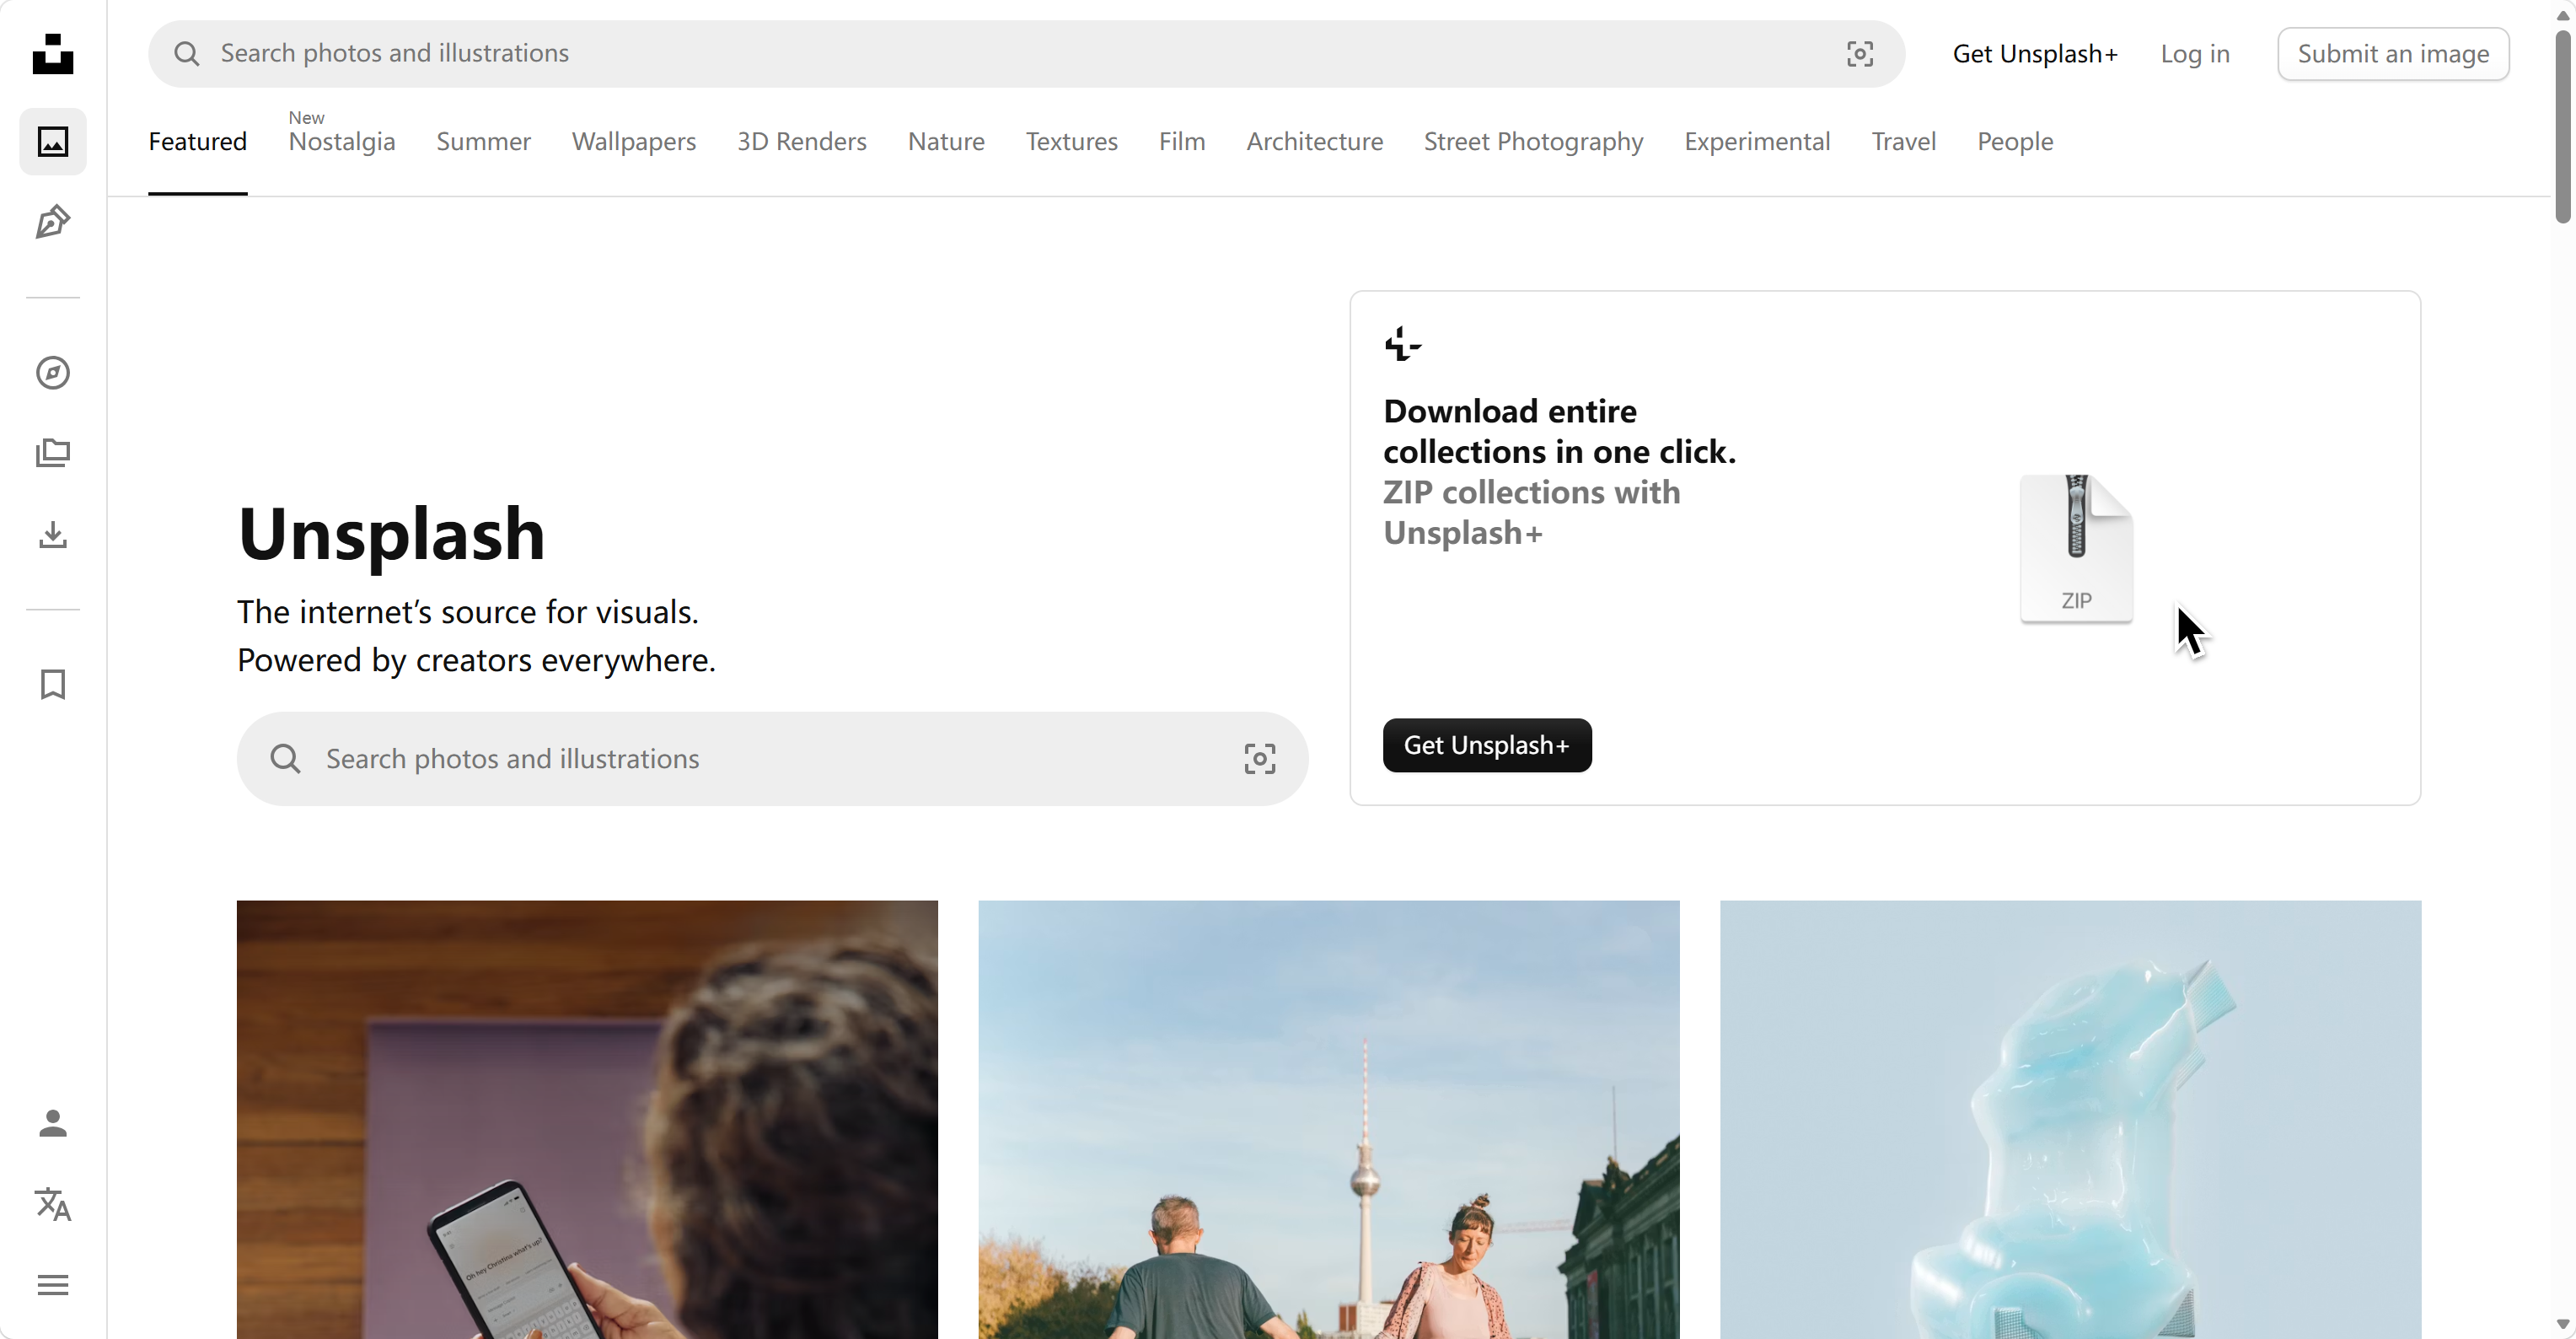Viewport: 2576px width, 1339px height.
Task: Click the page vertical scrollbar thumb
Action: pyautogui.click(x=2563, y=127)
